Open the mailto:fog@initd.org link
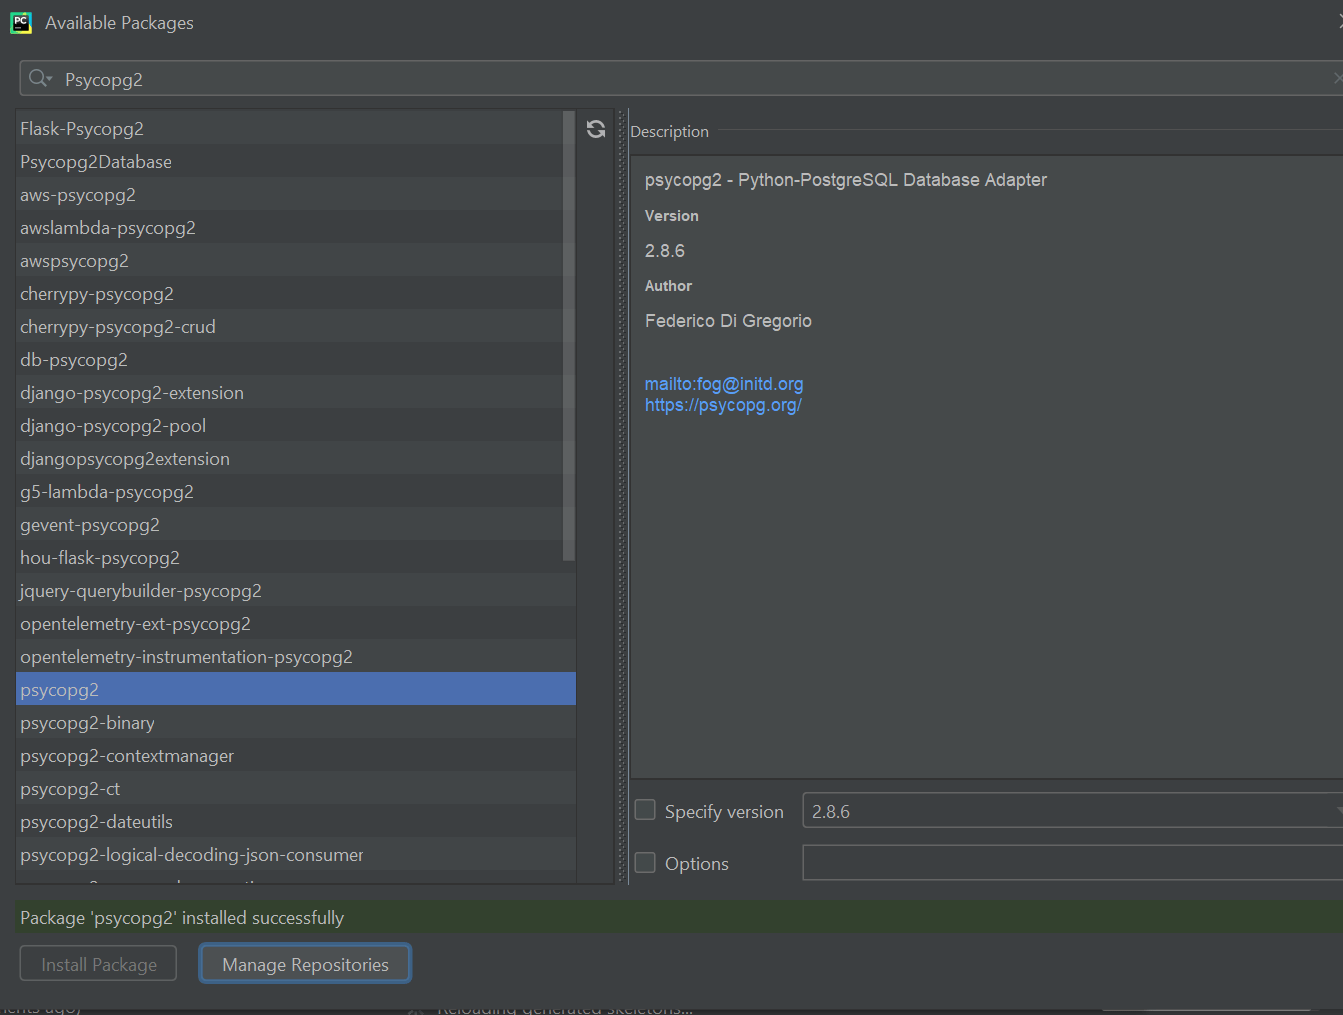 pyautogui.click(x=724, y=384)
